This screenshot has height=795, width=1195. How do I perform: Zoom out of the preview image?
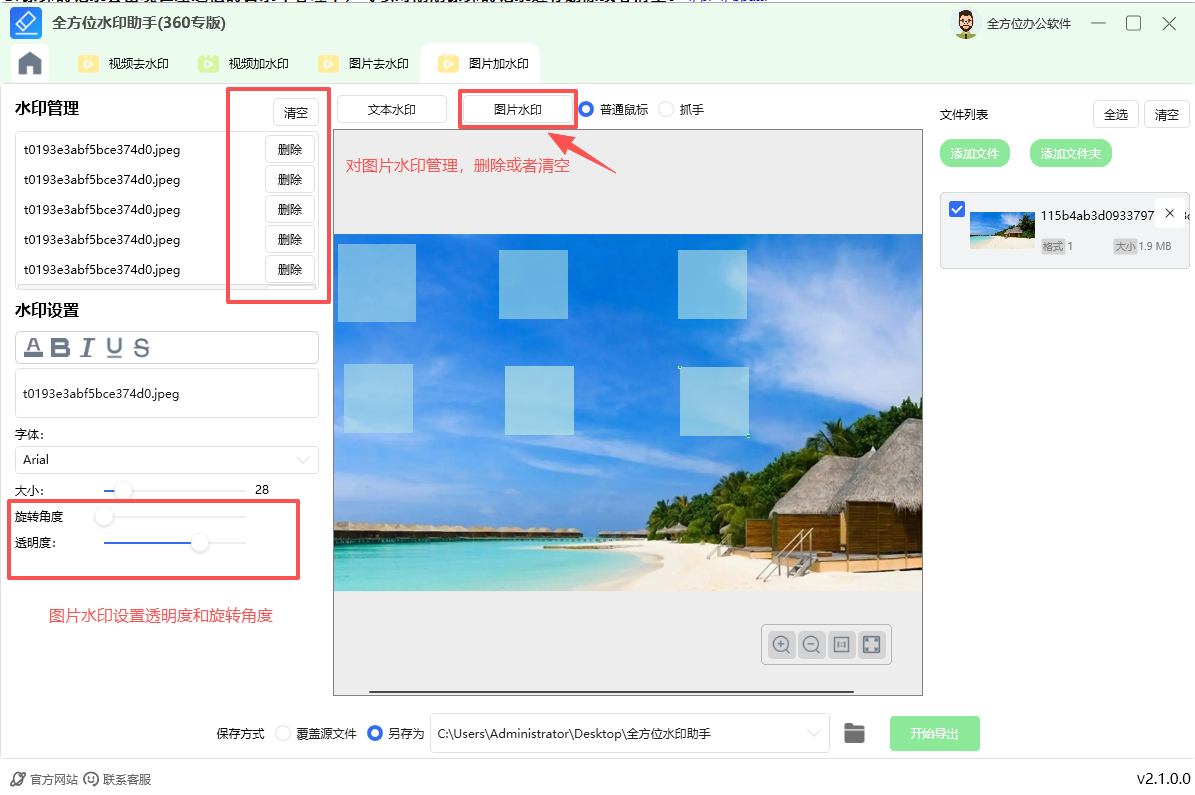[811, 644]
